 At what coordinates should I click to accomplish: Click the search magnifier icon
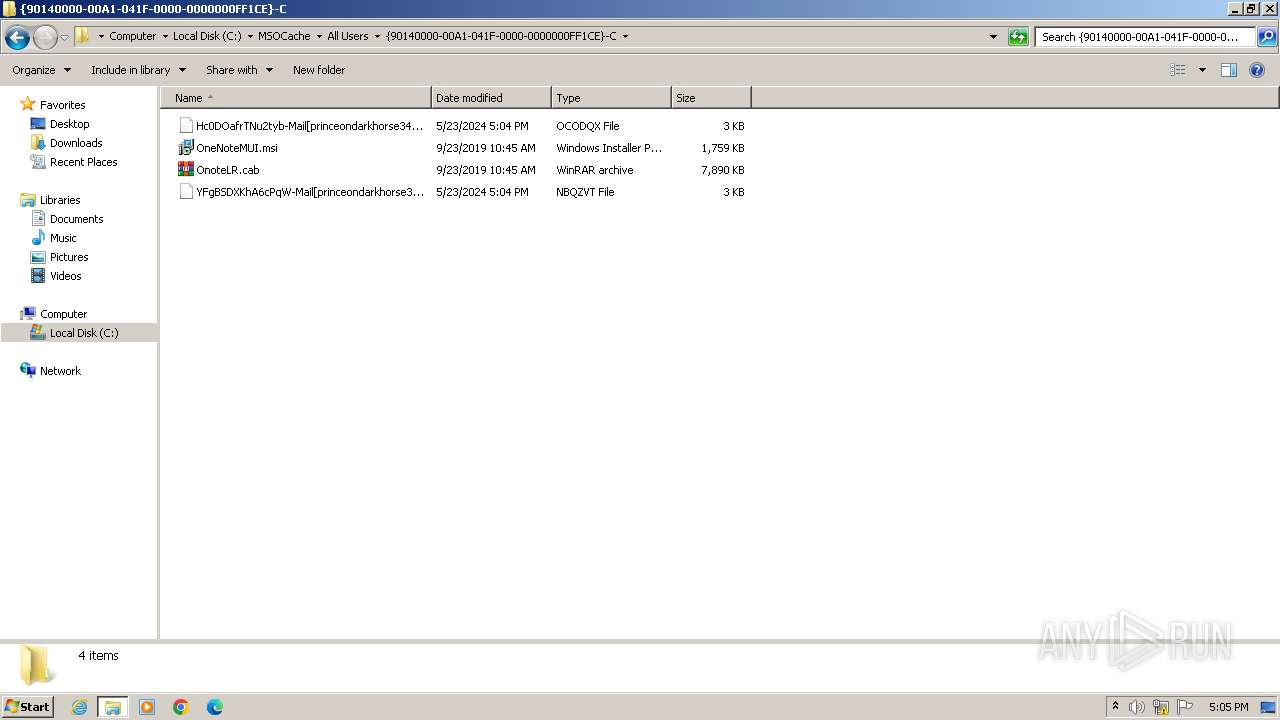[1266, 37]
